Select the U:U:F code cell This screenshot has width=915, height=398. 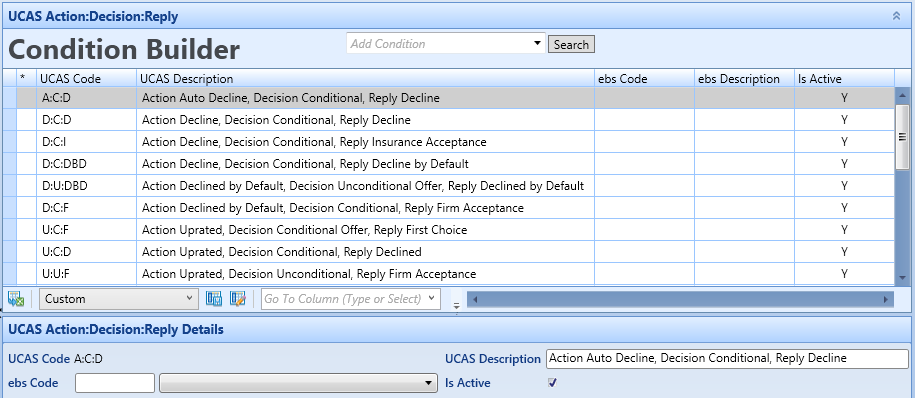point(86,274)
